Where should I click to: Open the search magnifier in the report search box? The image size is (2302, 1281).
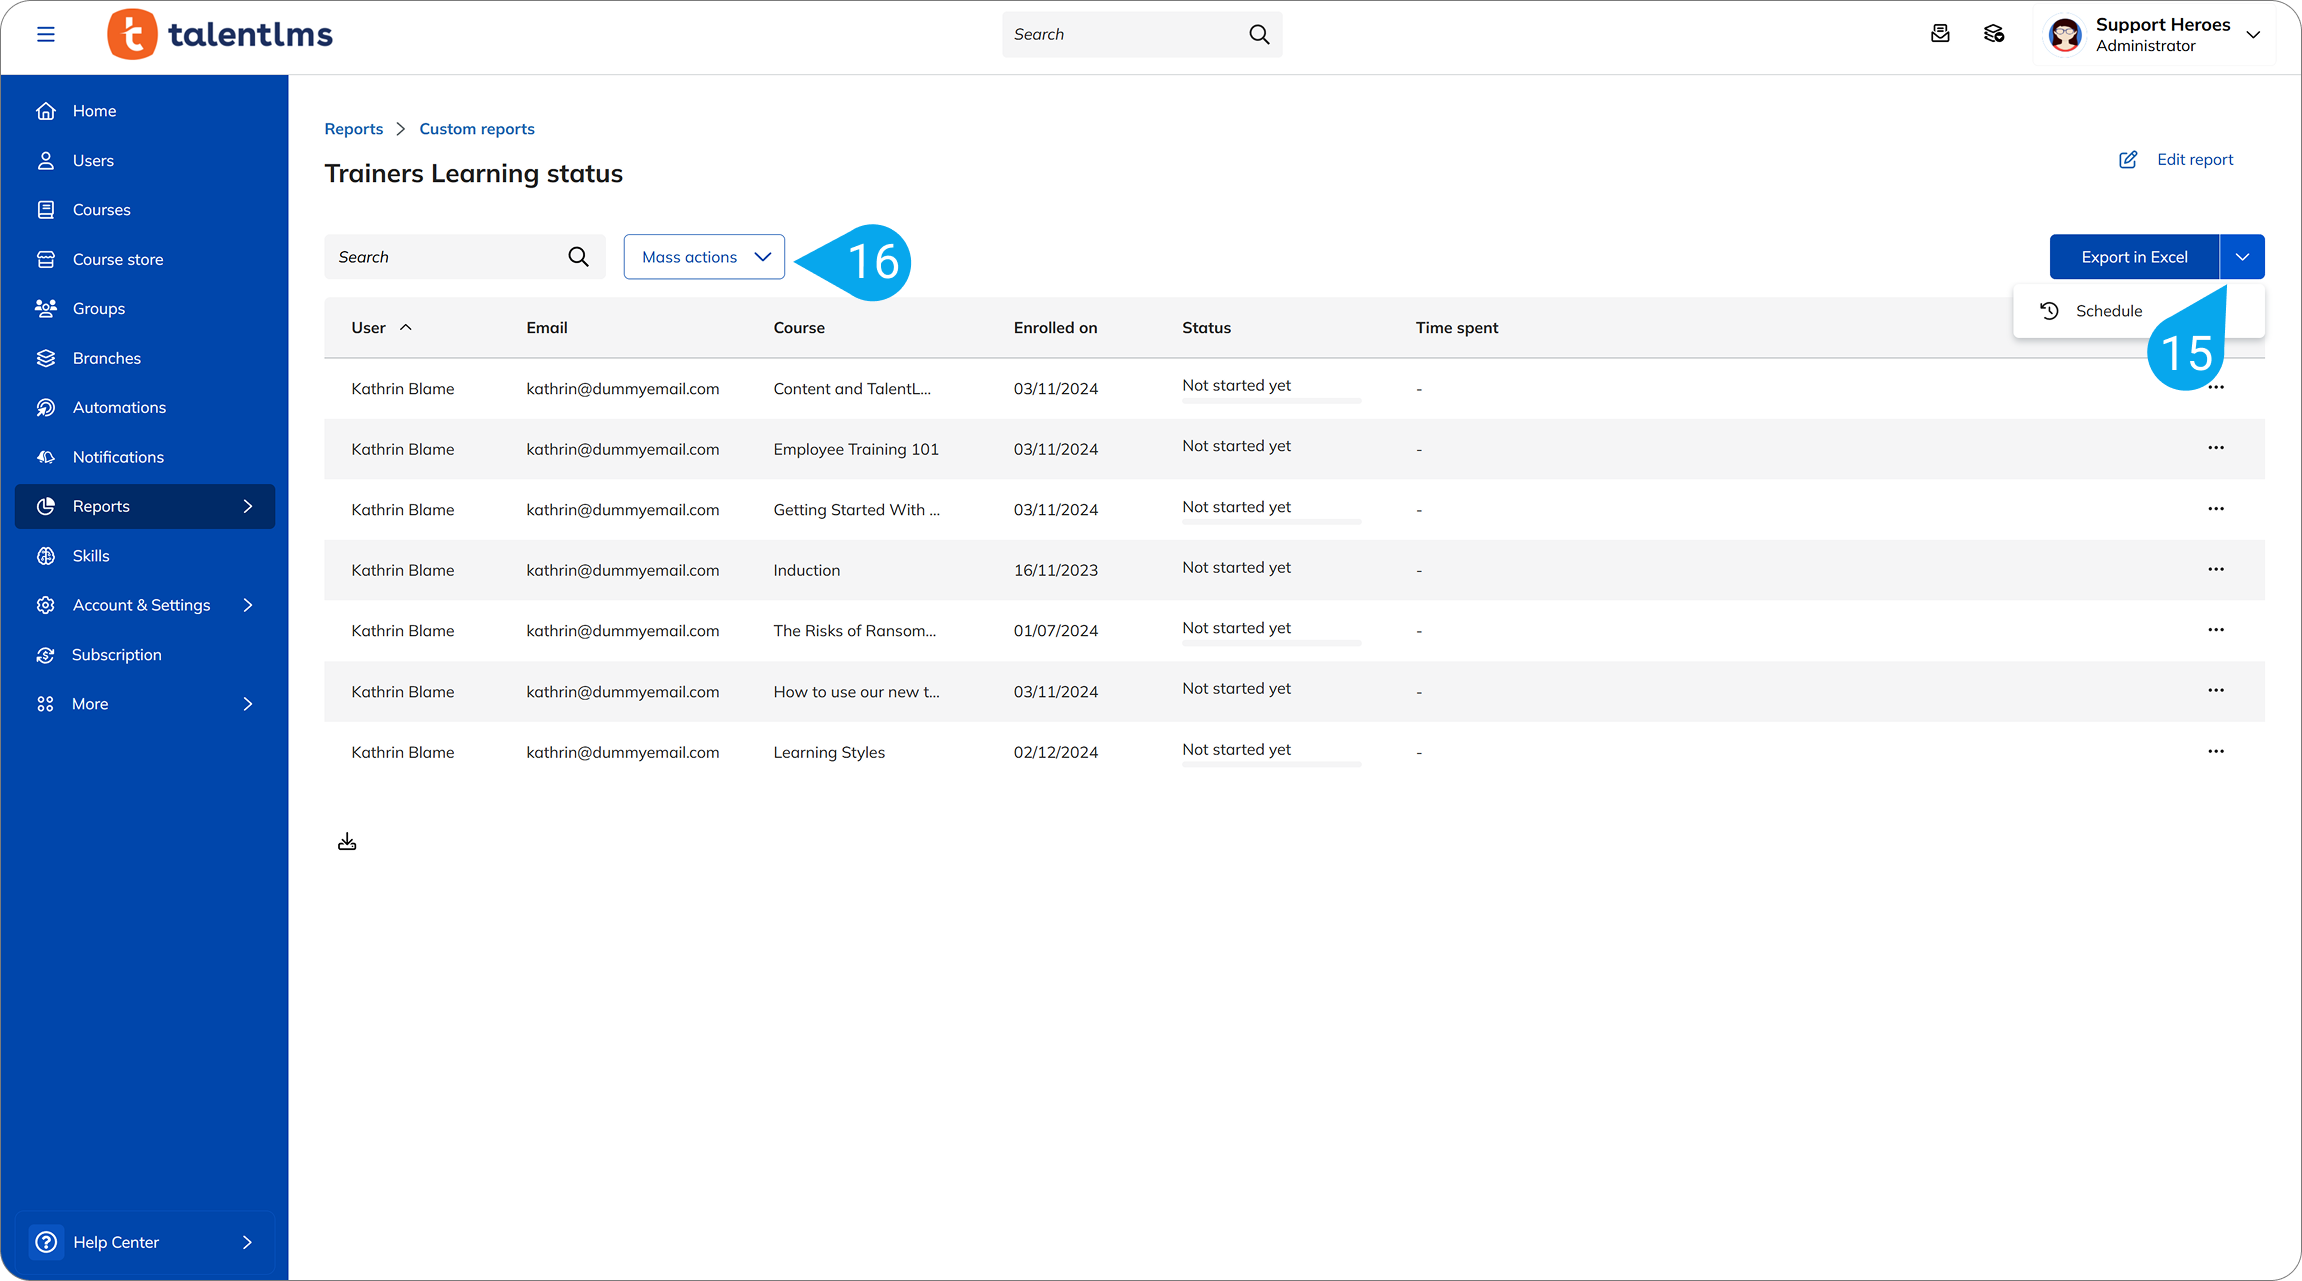578,256
